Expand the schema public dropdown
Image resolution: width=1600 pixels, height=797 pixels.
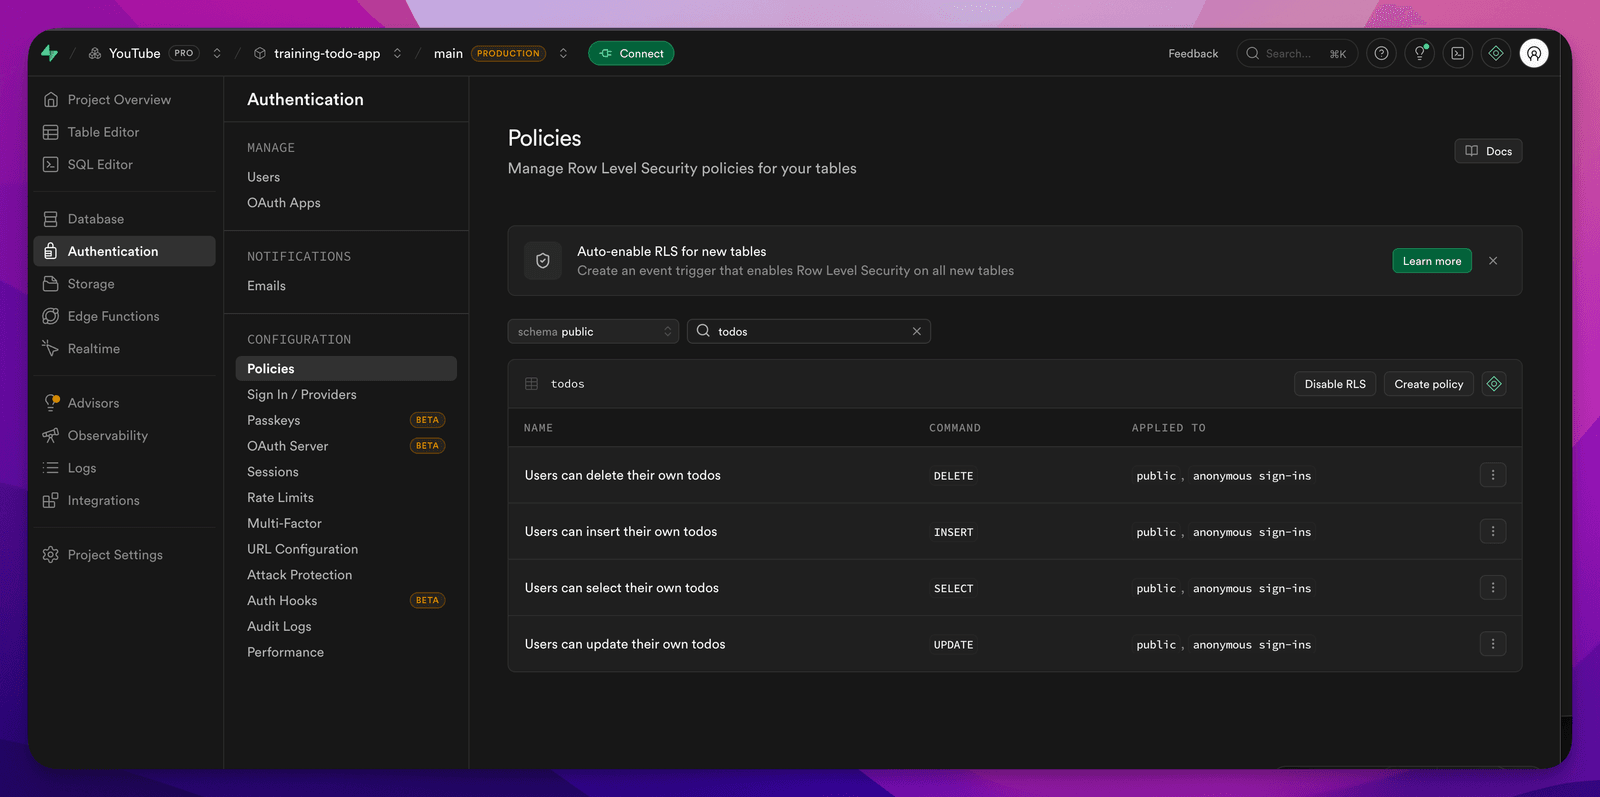(593, 331)
